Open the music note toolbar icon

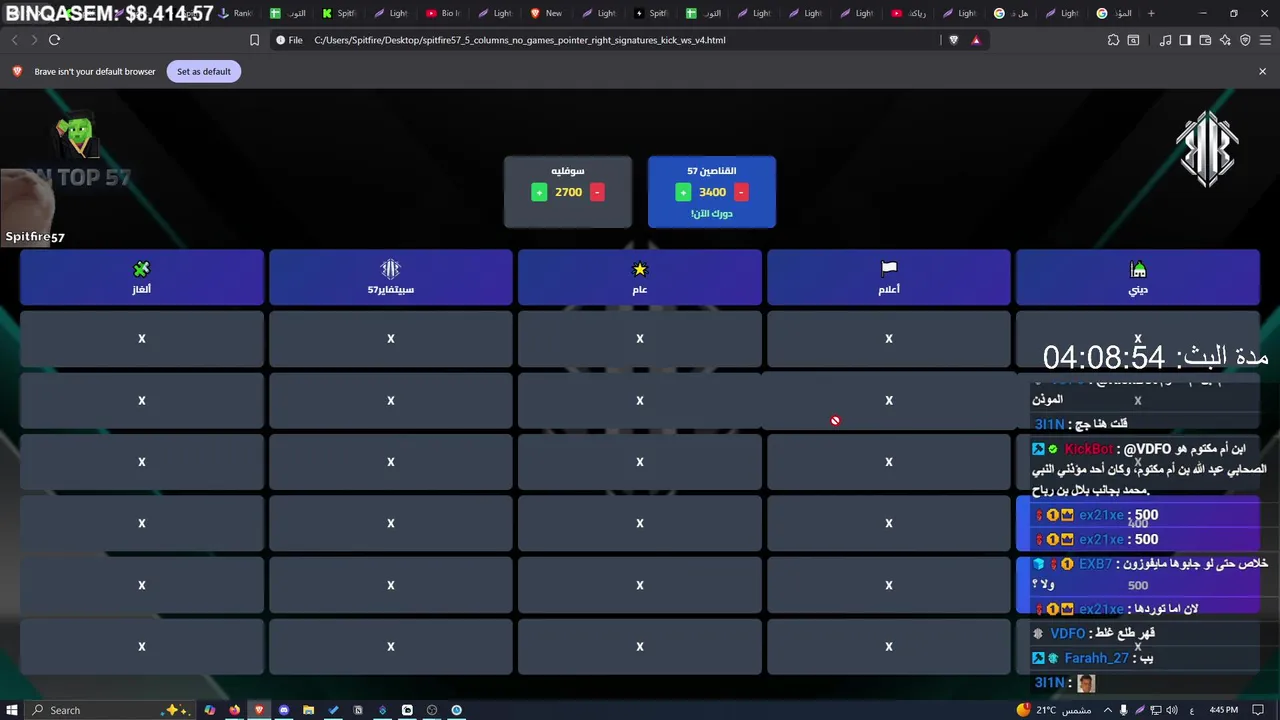click(1165, 40)
